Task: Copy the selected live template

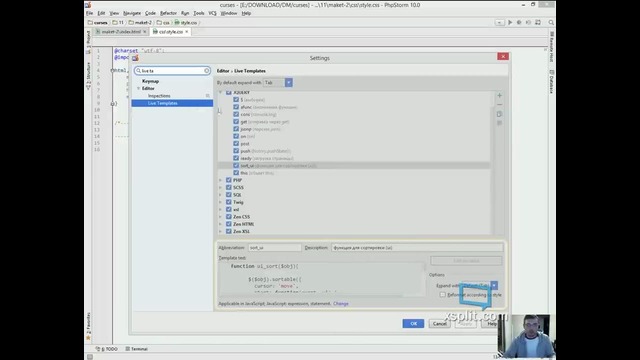Action: tap(499, 114)
